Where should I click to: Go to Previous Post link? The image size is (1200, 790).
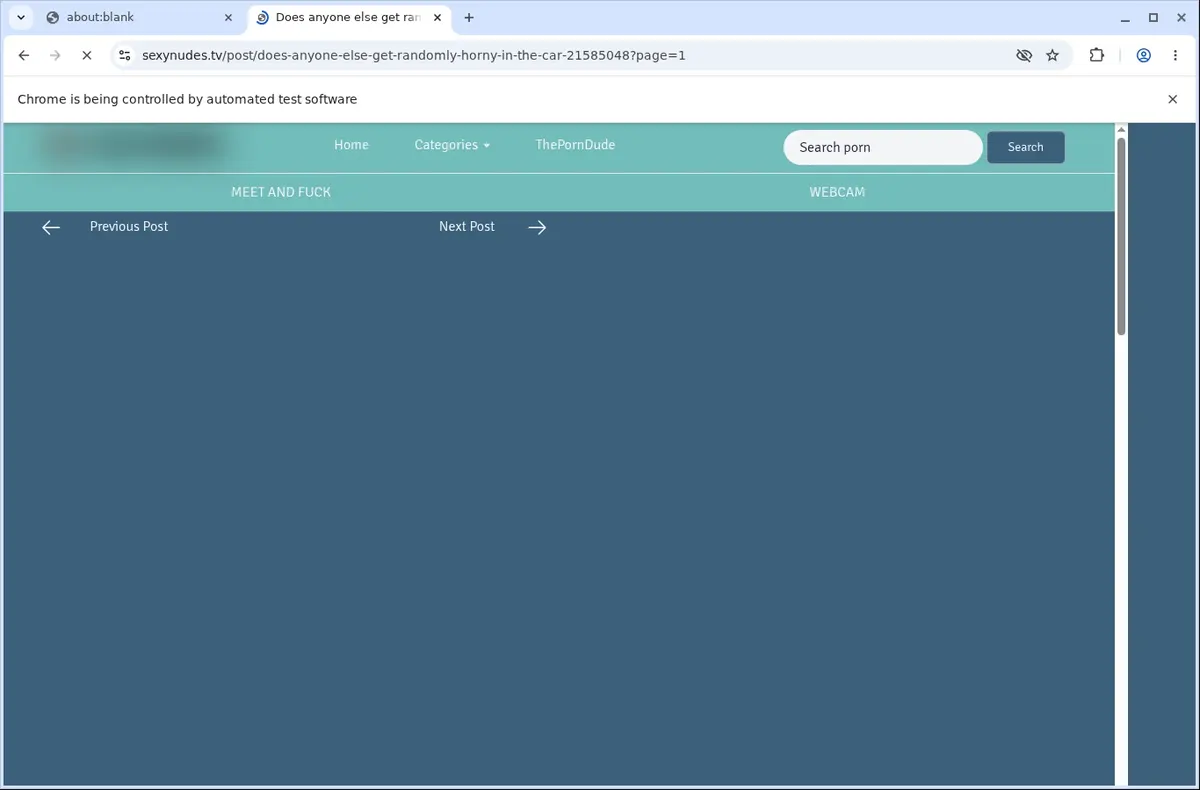(129, 227)
